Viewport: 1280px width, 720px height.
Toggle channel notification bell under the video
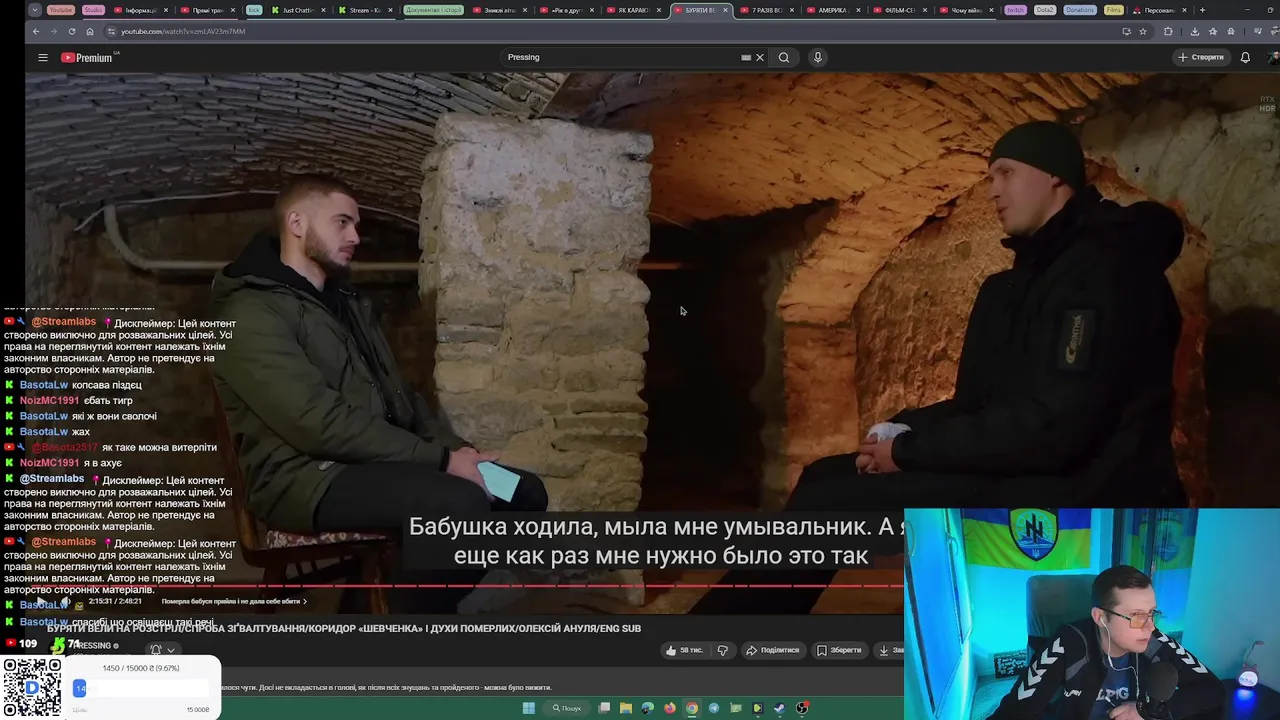tap(156, 650)
